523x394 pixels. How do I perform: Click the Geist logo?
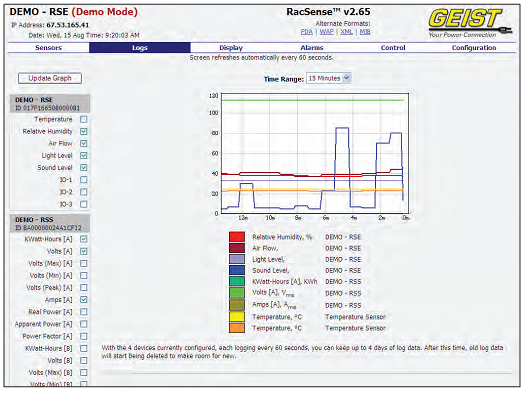(470, 23)
